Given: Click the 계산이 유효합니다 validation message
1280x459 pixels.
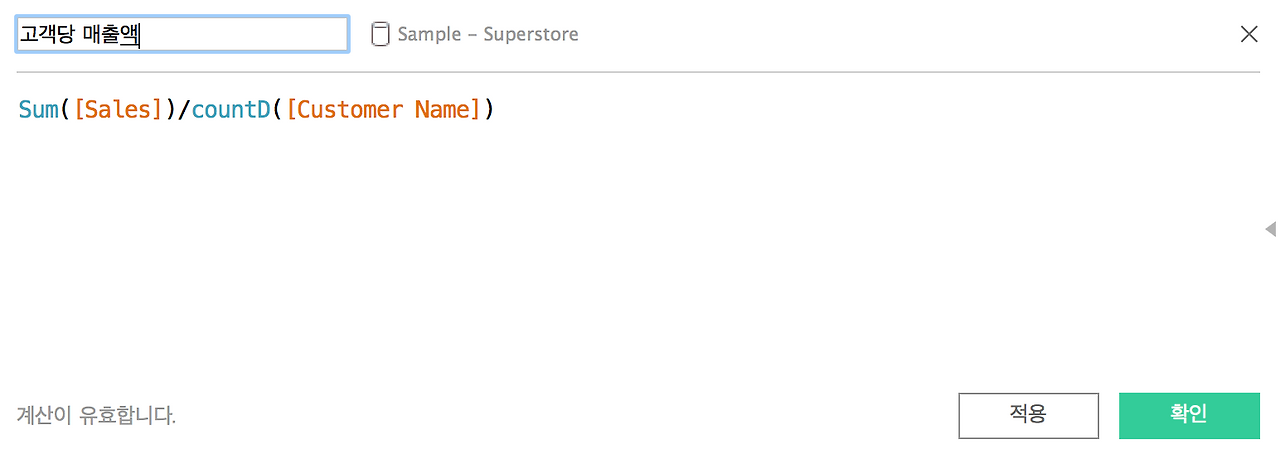Looking at the screenshot, I should pyautogui.click(x=96, y=415).
